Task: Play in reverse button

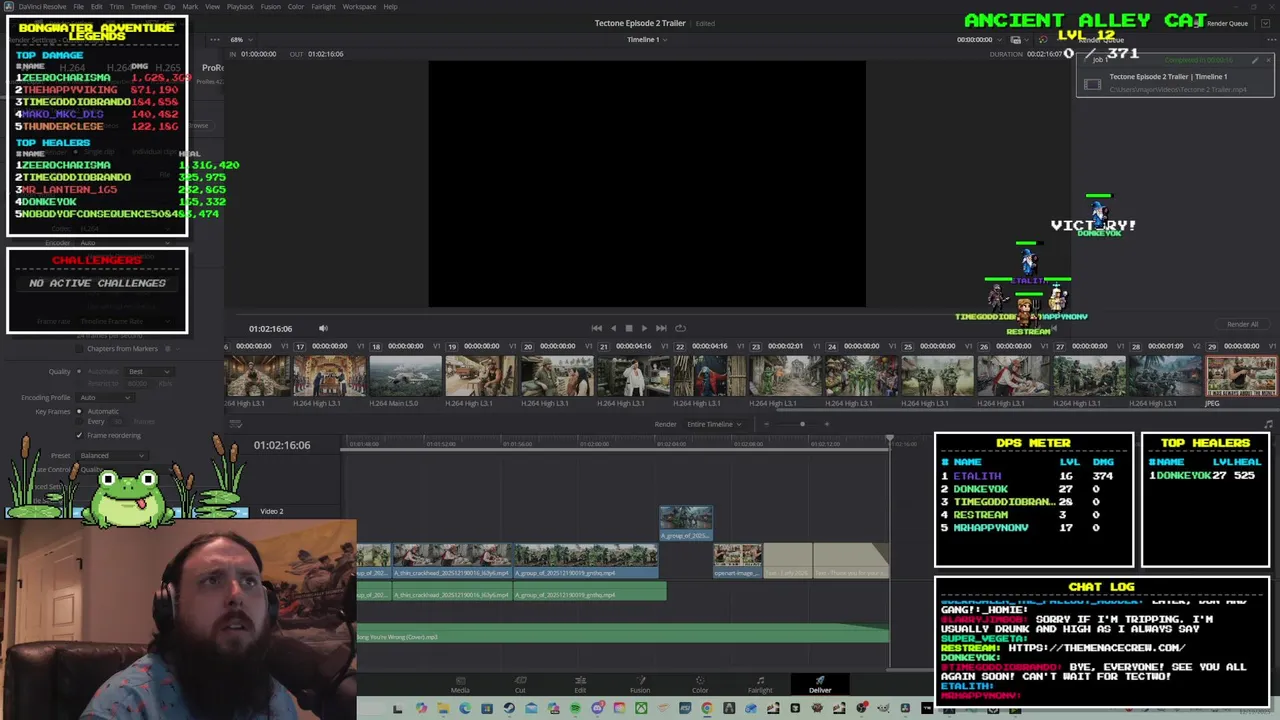Action: 613,328
